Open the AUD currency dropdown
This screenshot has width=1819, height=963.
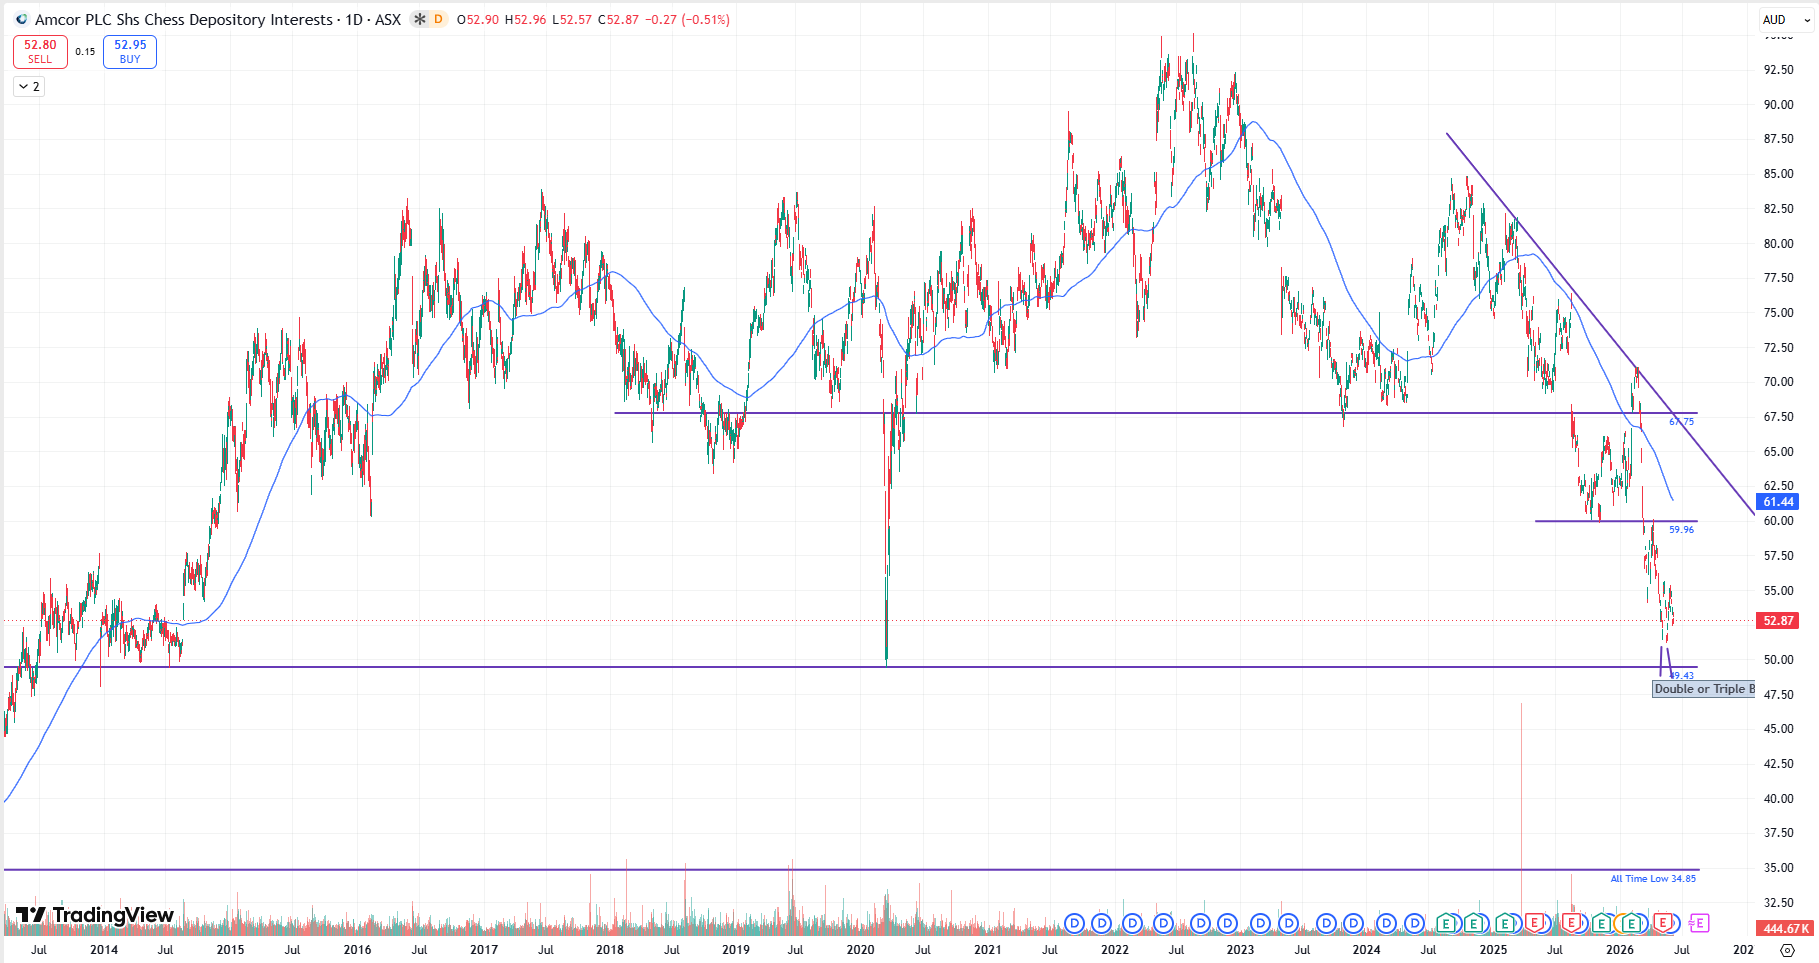point(1786,19)
